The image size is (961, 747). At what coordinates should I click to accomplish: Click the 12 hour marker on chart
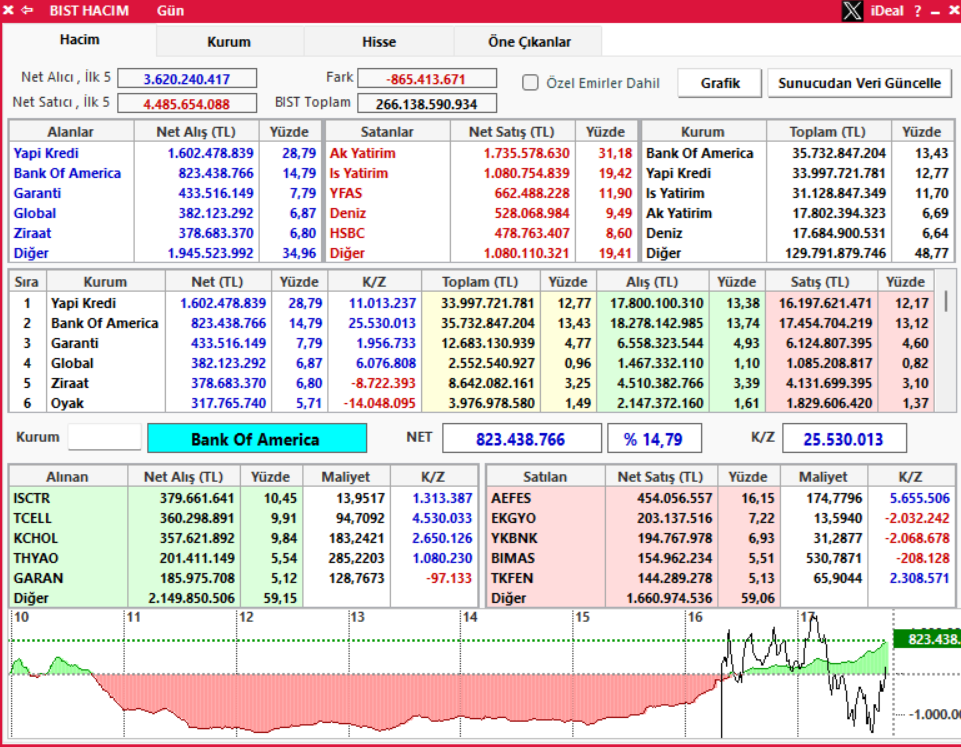246,617
